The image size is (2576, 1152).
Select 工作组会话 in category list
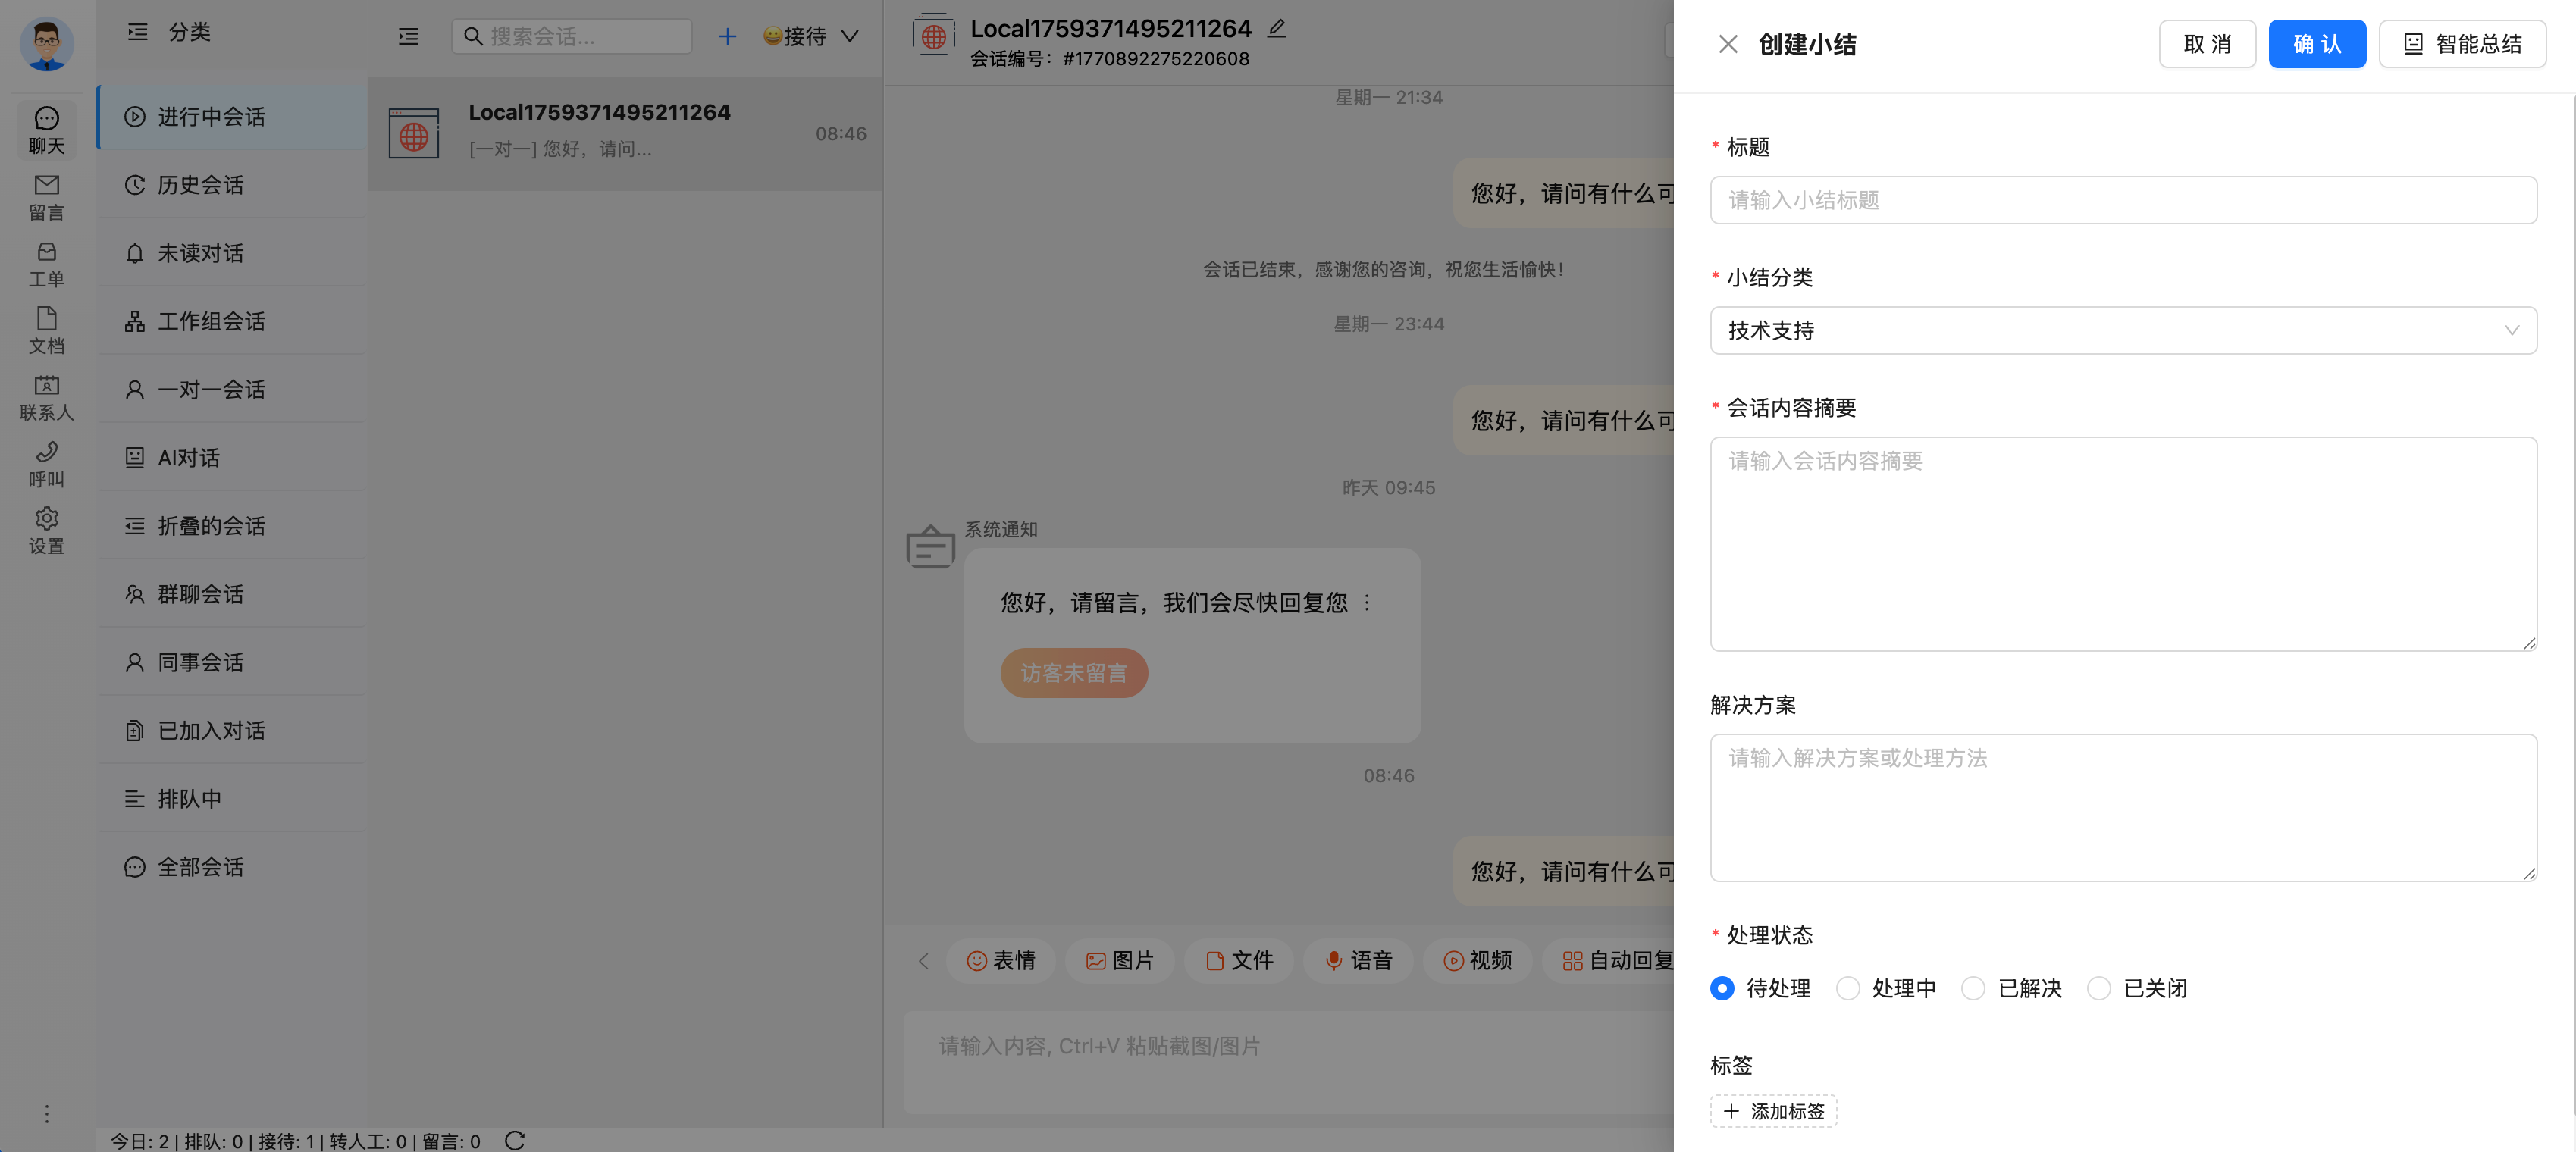[211, 321]
